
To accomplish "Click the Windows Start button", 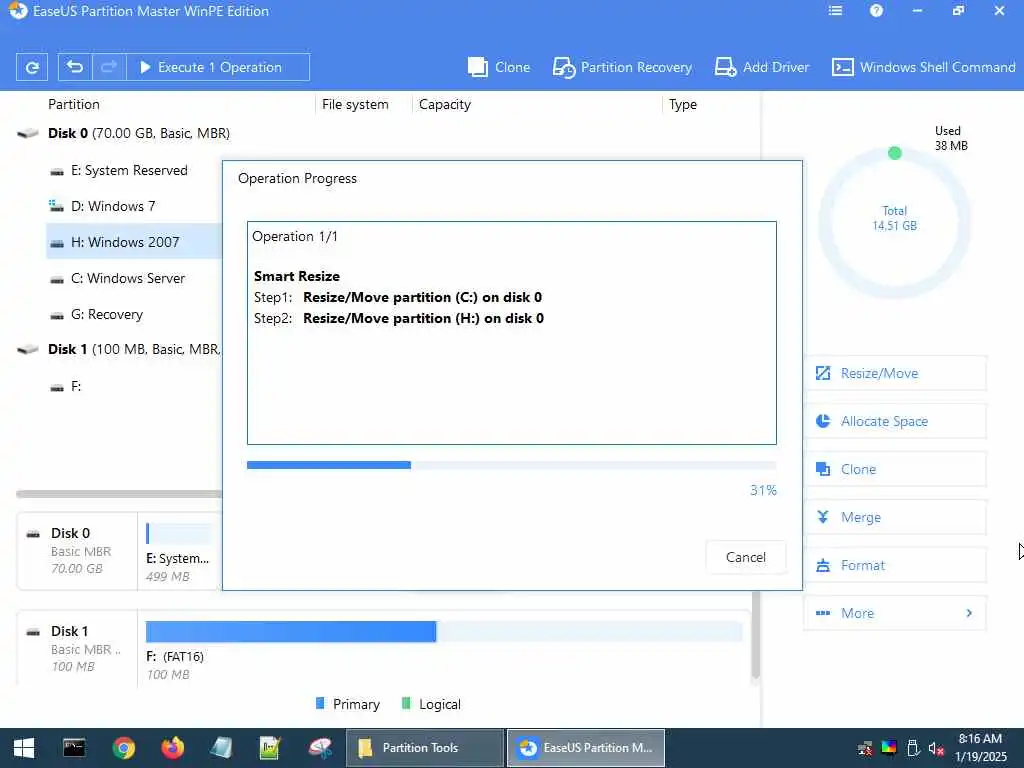I will [x=24, y=748].
